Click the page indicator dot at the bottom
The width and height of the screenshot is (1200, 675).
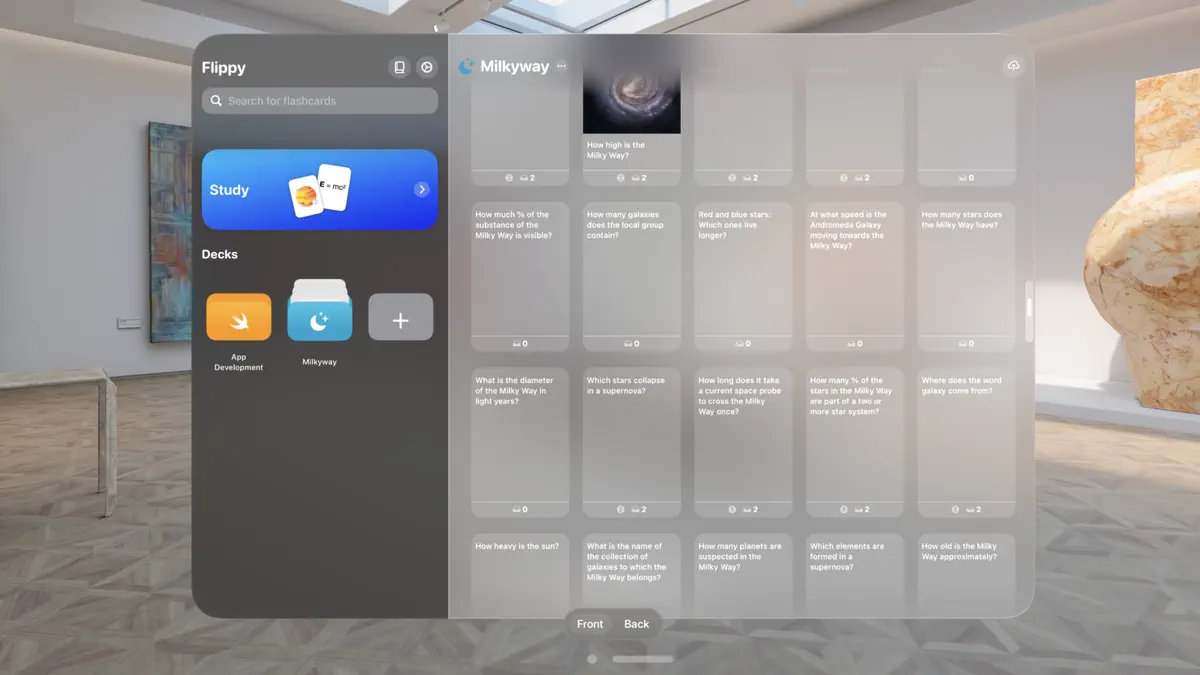(591, 659)
